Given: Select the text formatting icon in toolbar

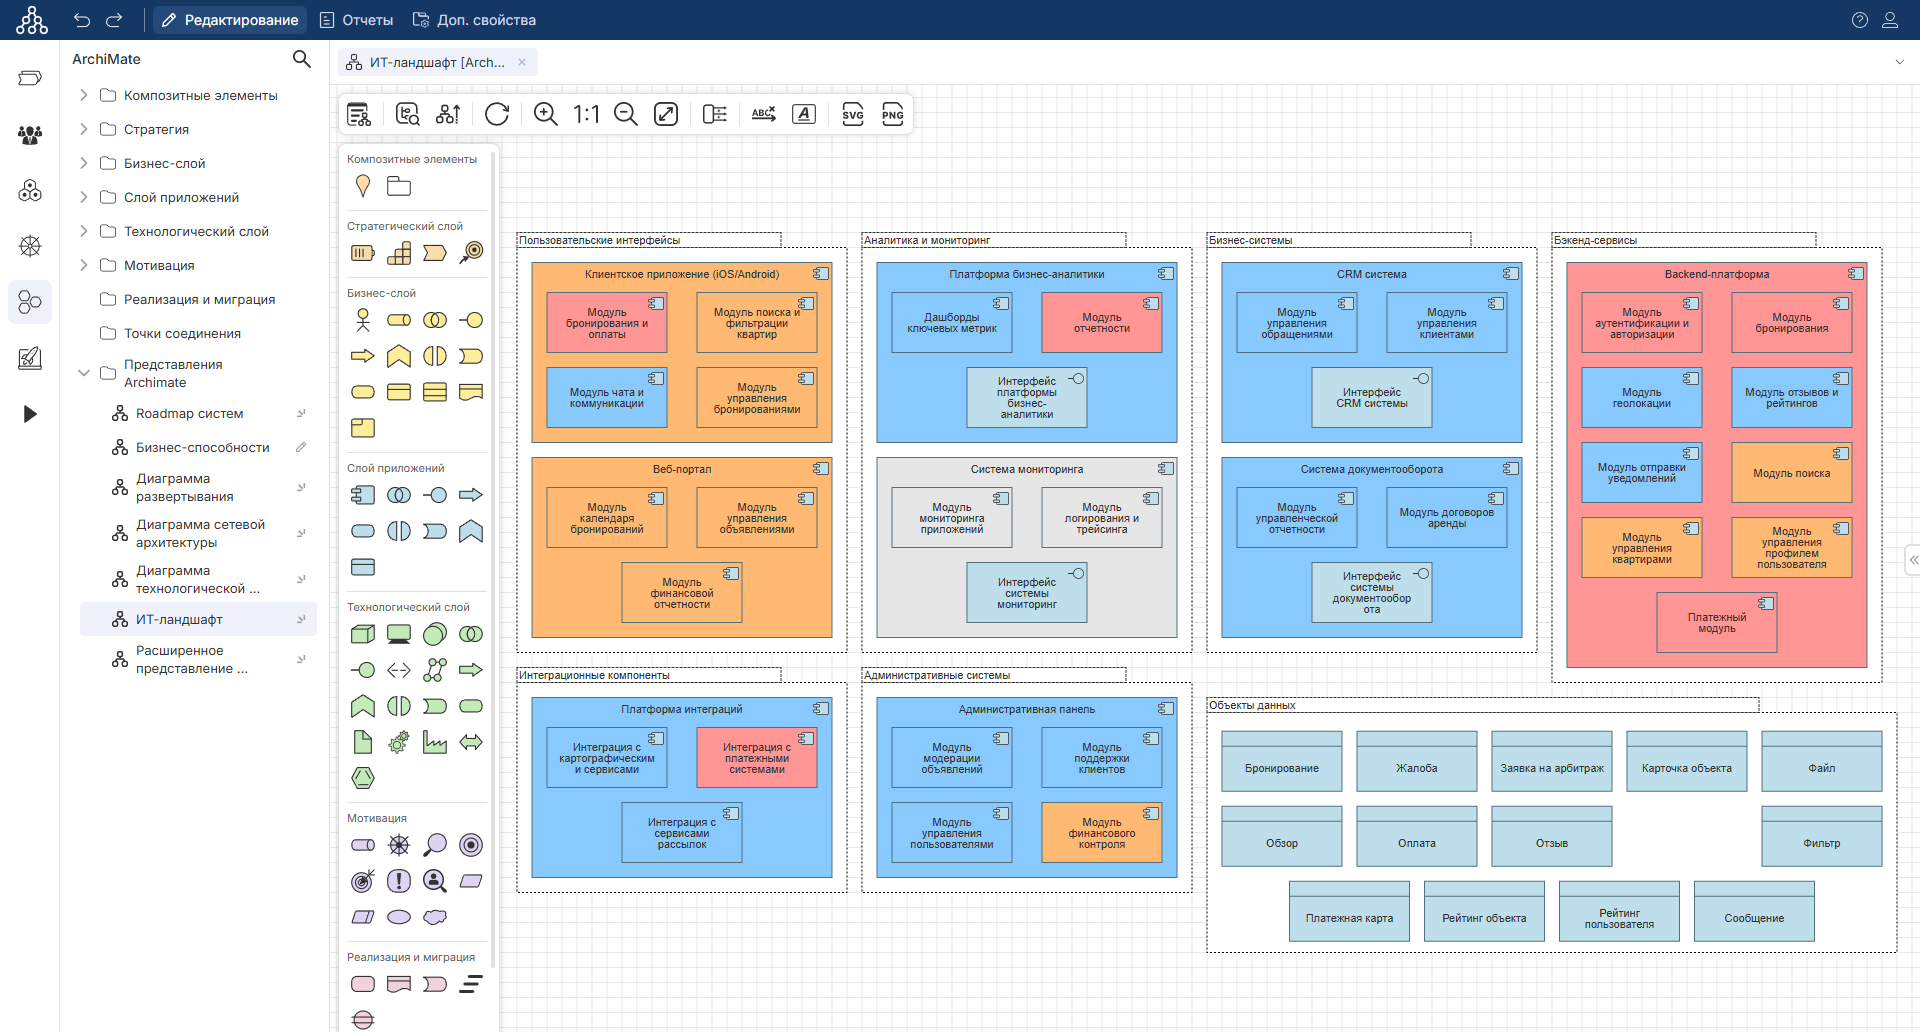Looking at the screenshot, I should click(804, 114).
